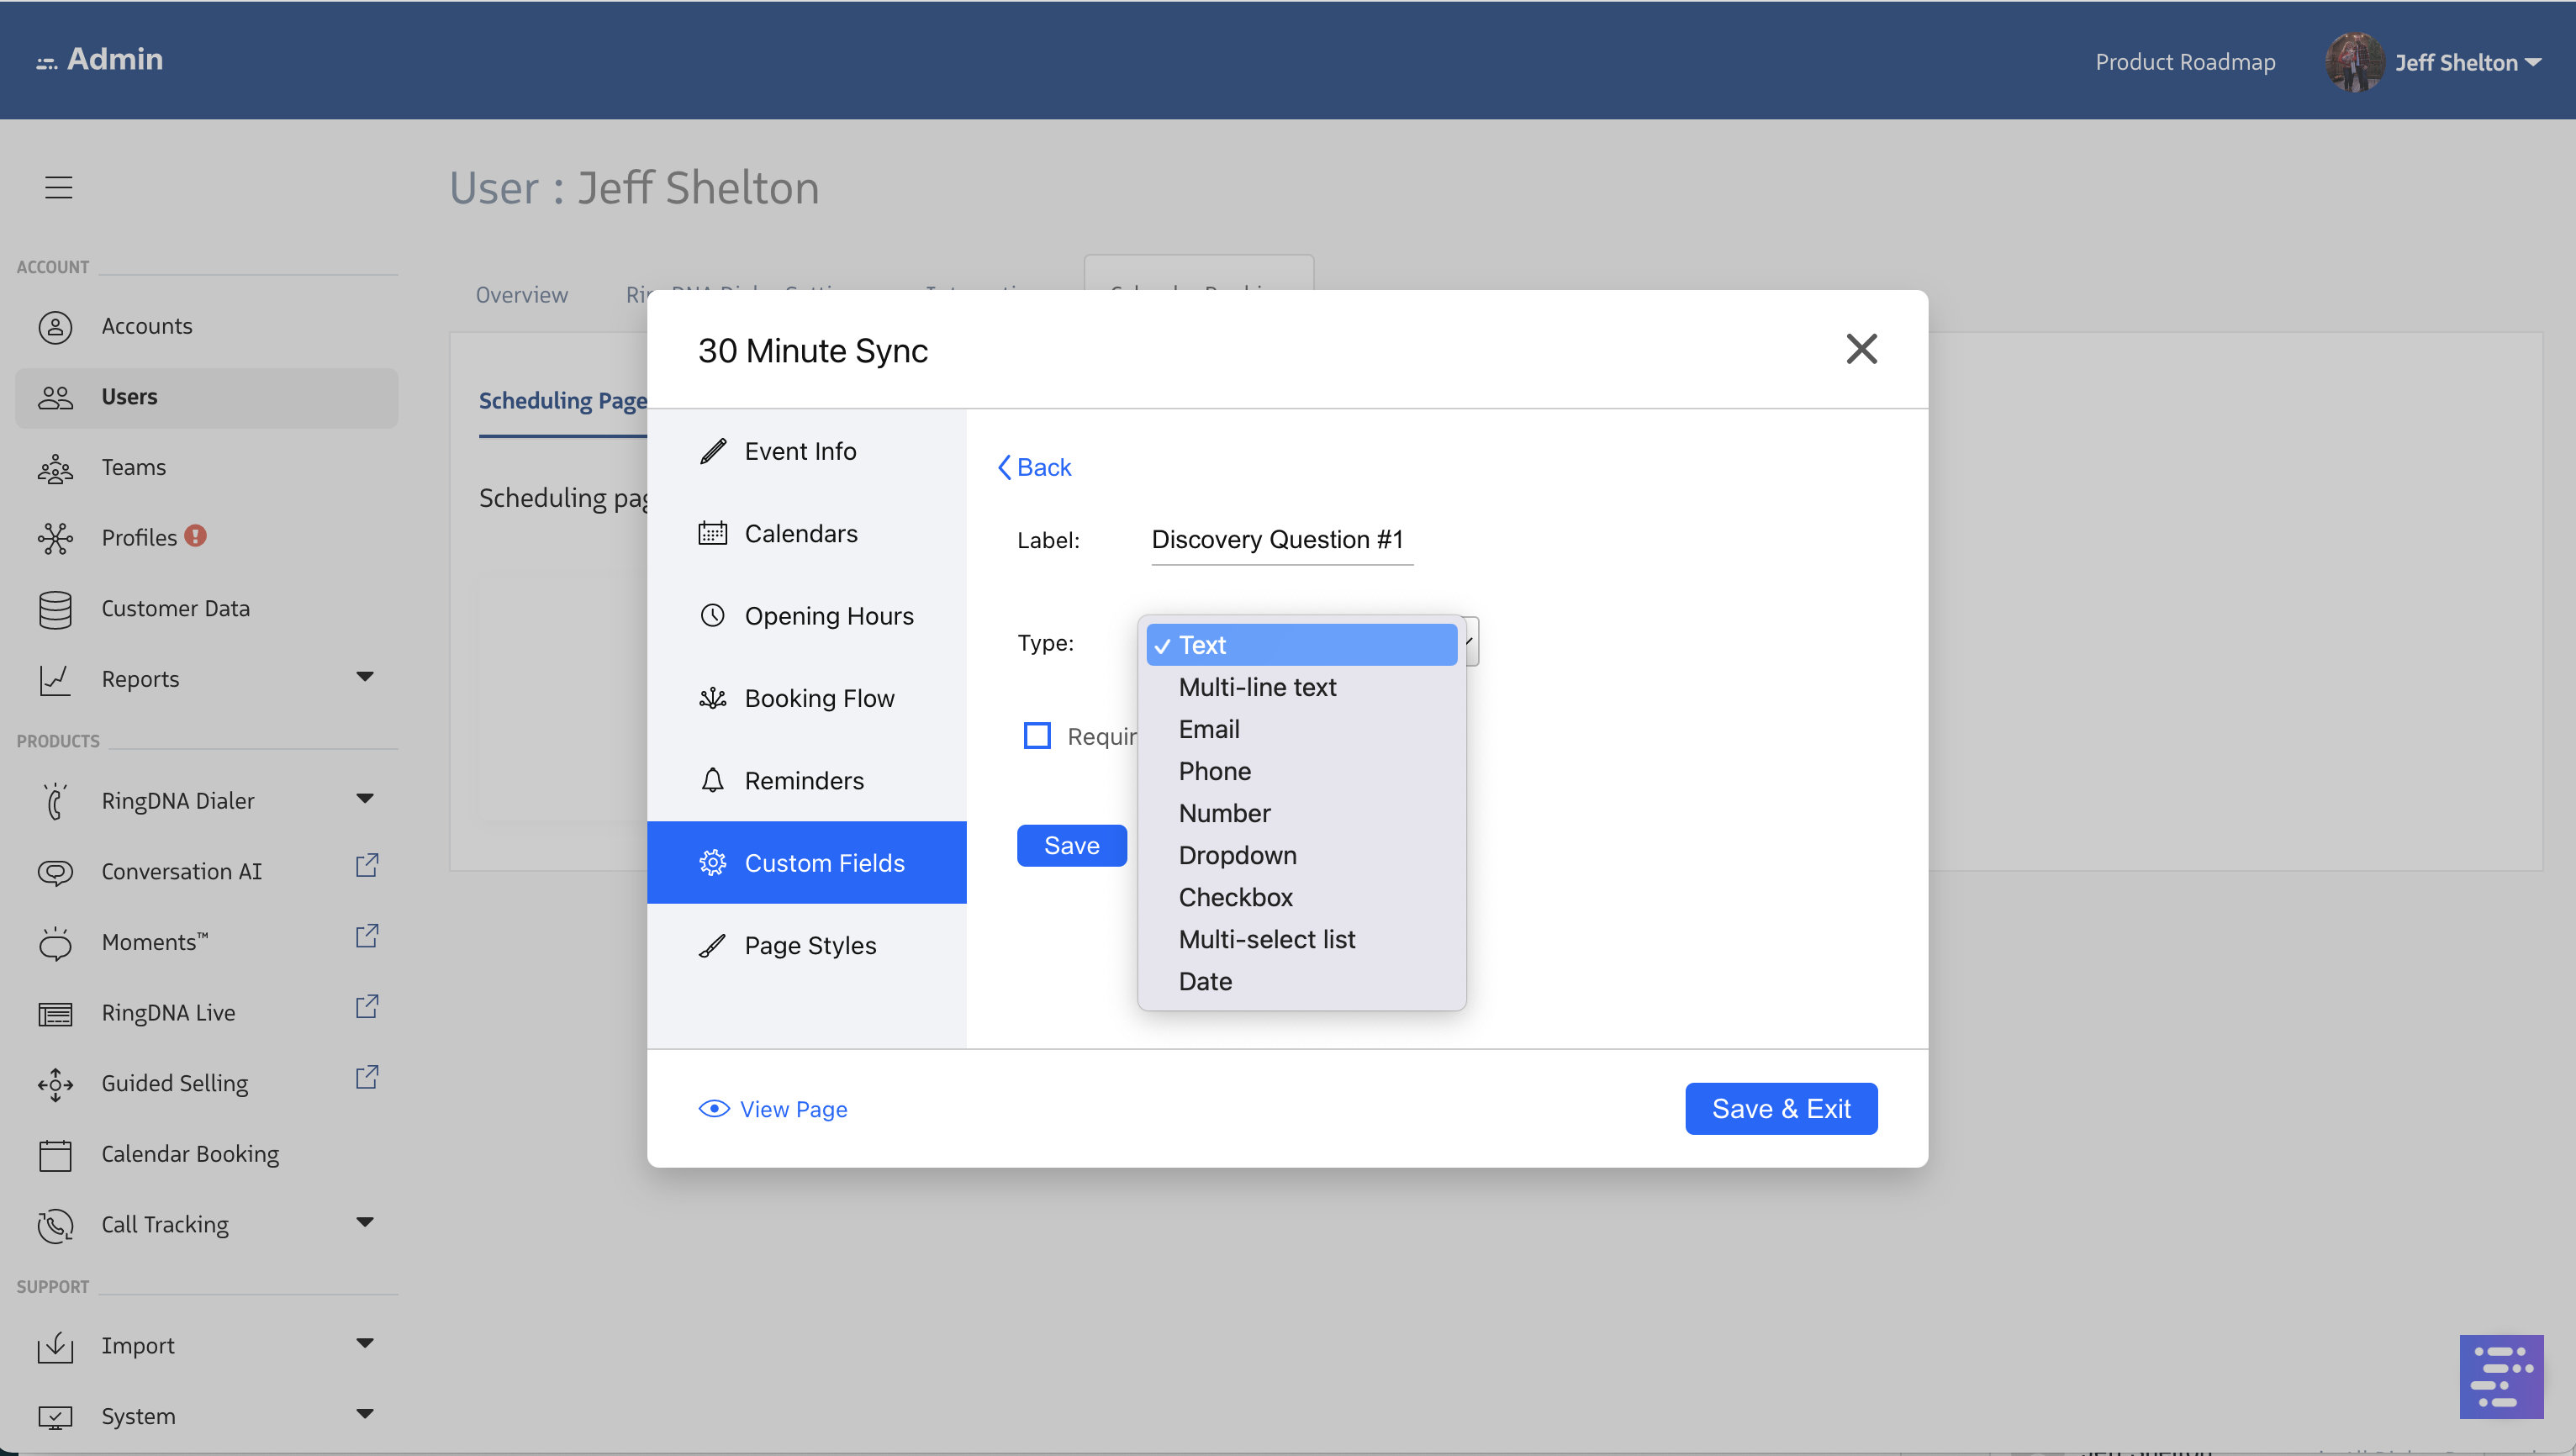The image size is (2576, 1456).
Task: Select Checkbox option in Type list
Action: tap(1235, 897)
